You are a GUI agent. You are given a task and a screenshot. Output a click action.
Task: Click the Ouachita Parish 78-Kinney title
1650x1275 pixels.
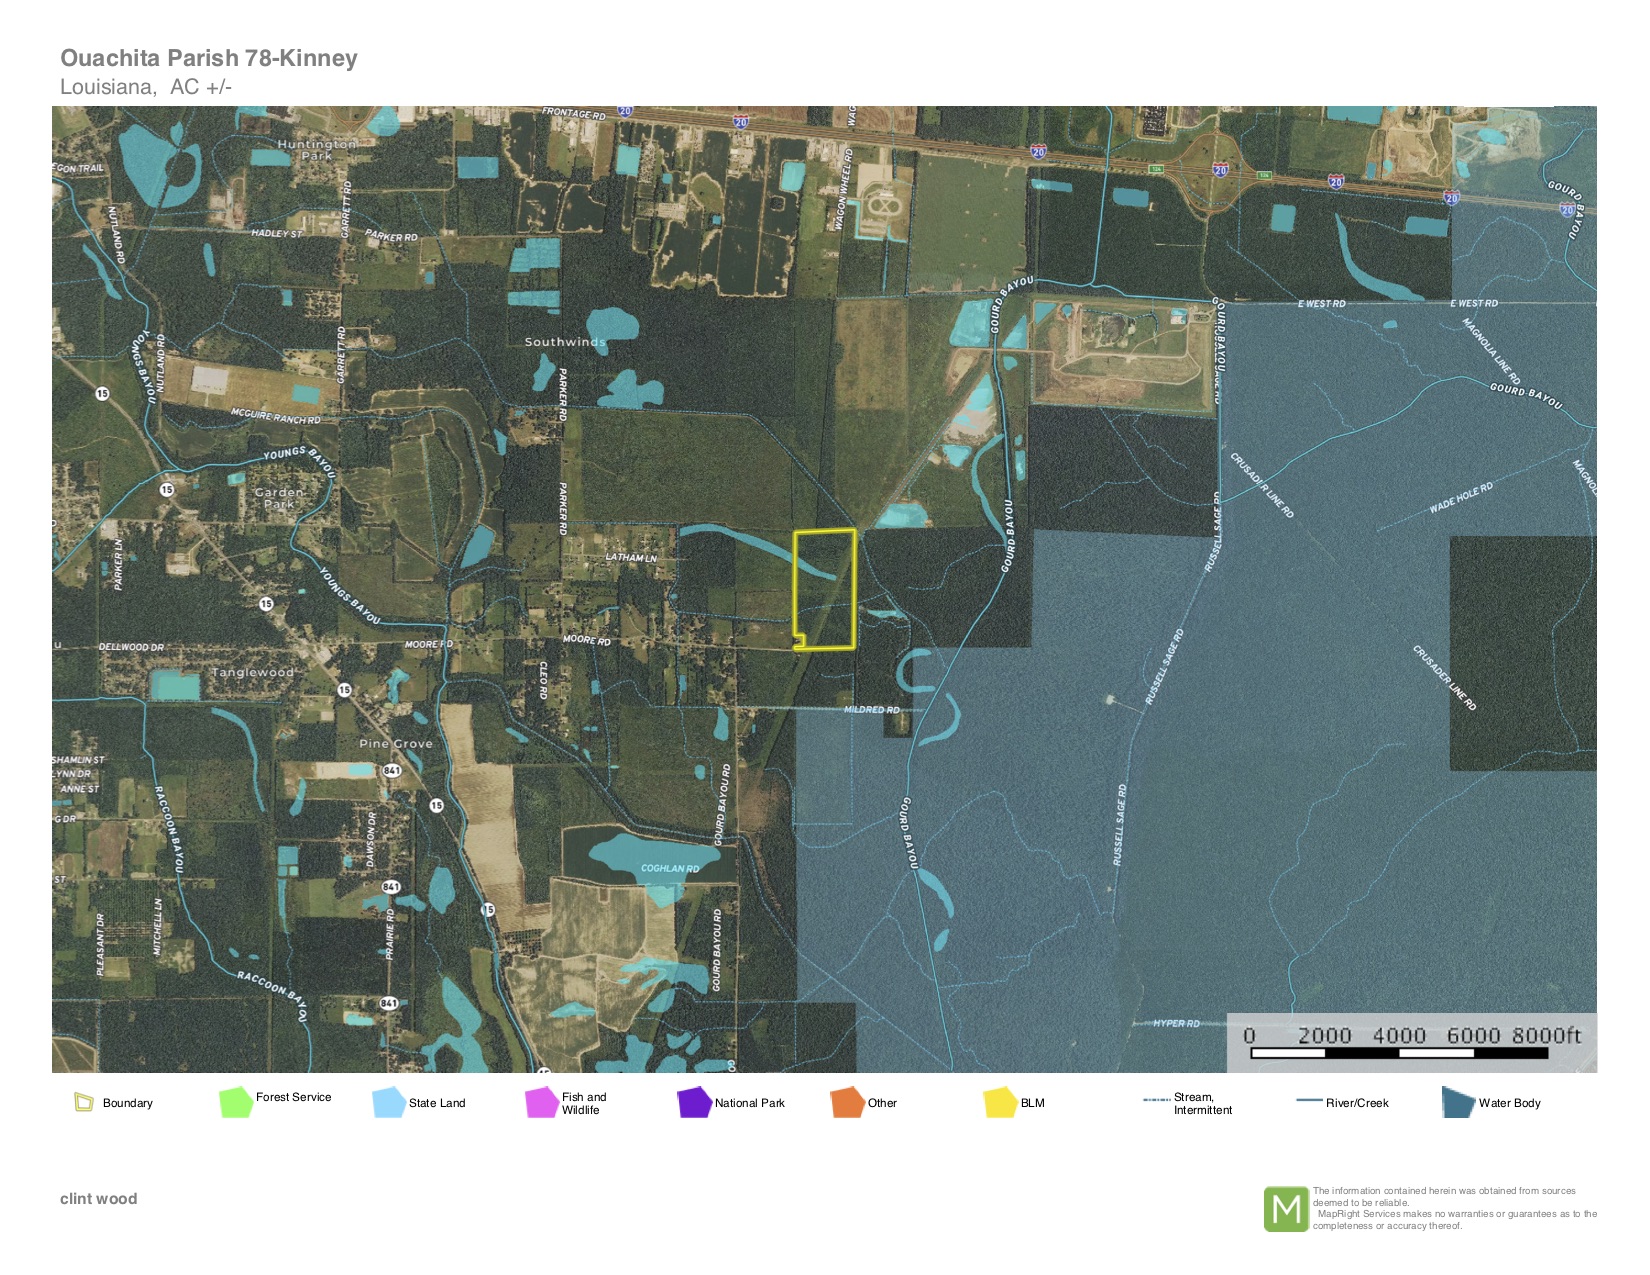point(208,58)
